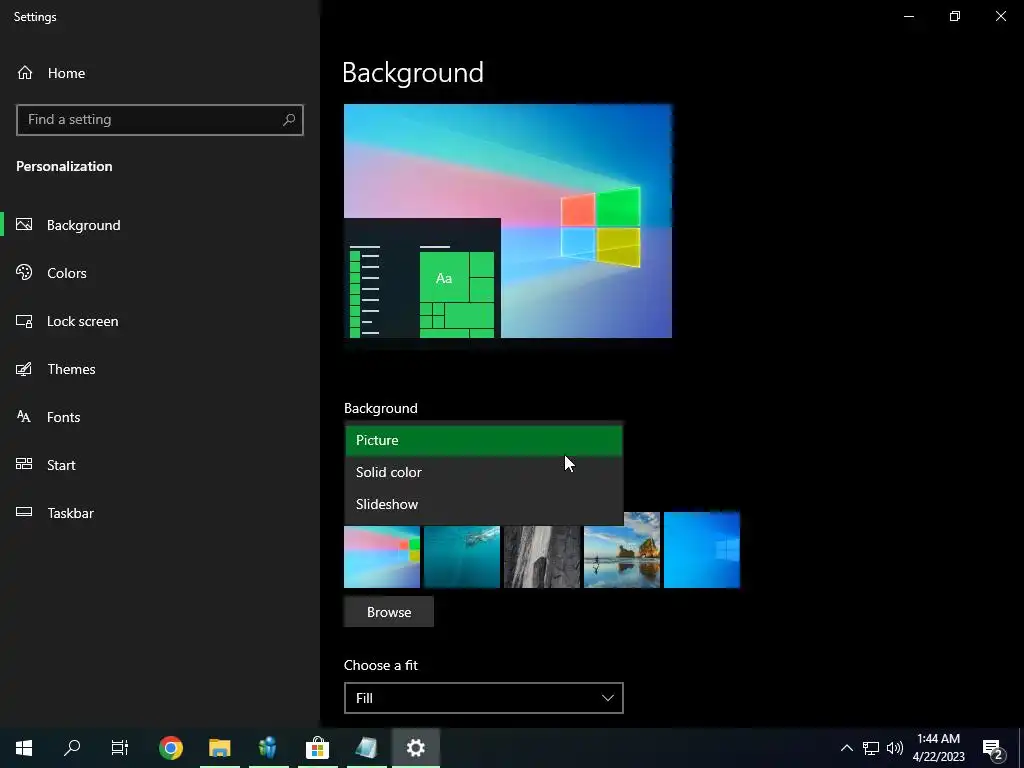Expand the Choose a fit dropdown
This screenshot has width=1024, height=768.
coord(484,698)
